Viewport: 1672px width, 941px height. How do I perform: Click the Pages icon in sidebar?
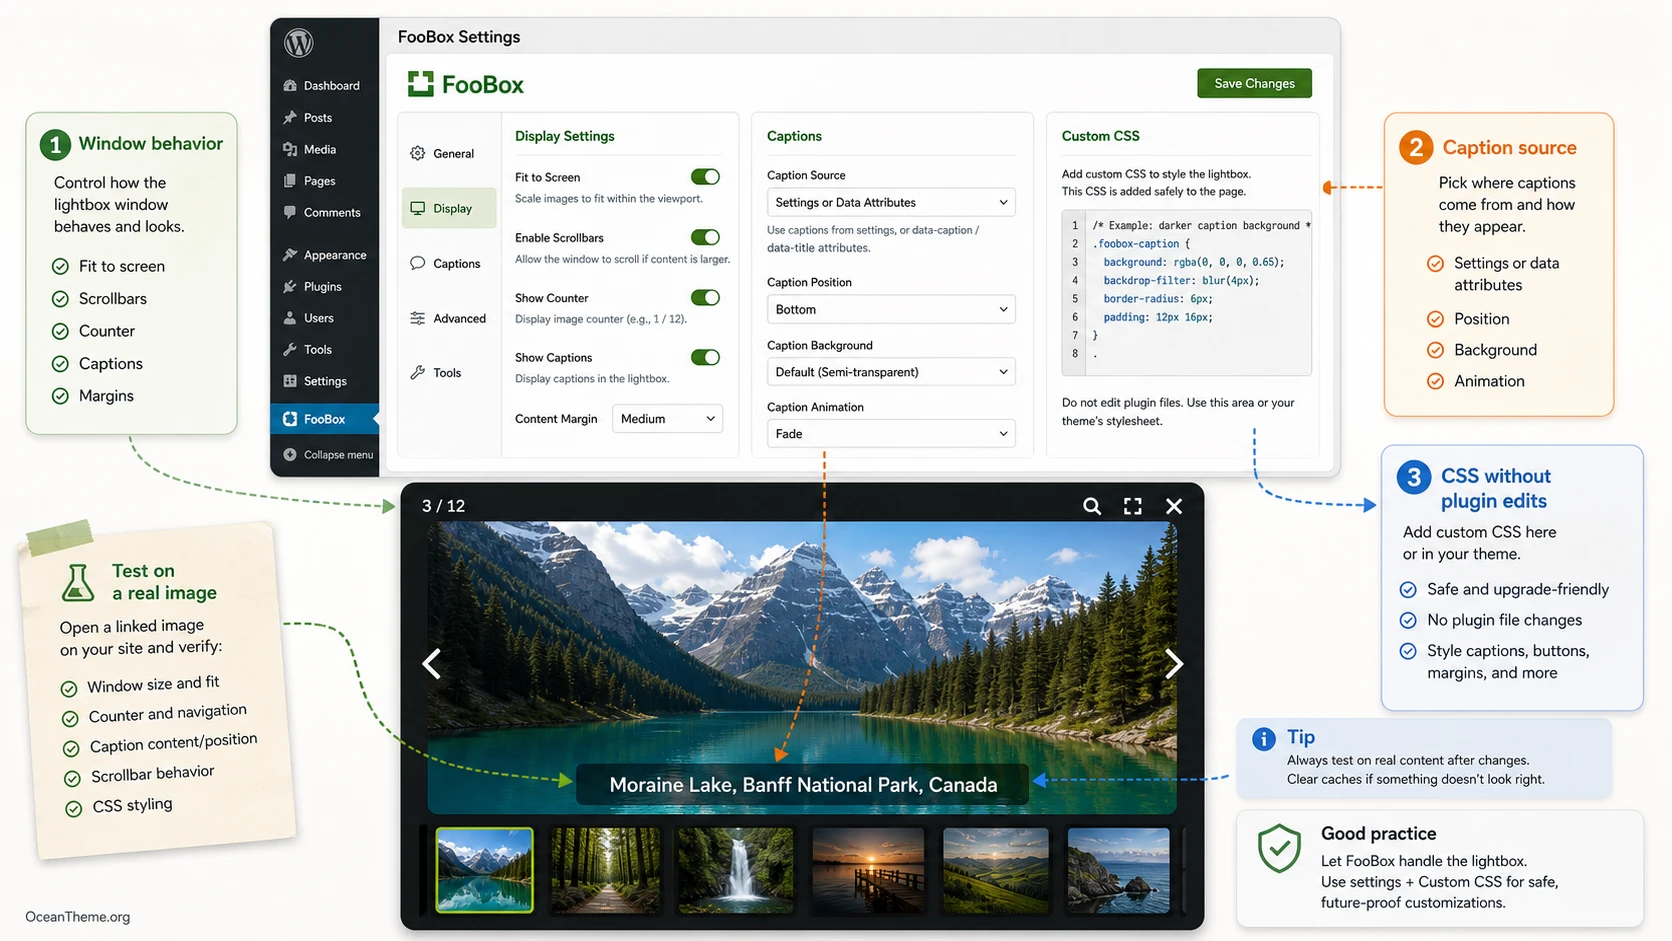point(290,181)
